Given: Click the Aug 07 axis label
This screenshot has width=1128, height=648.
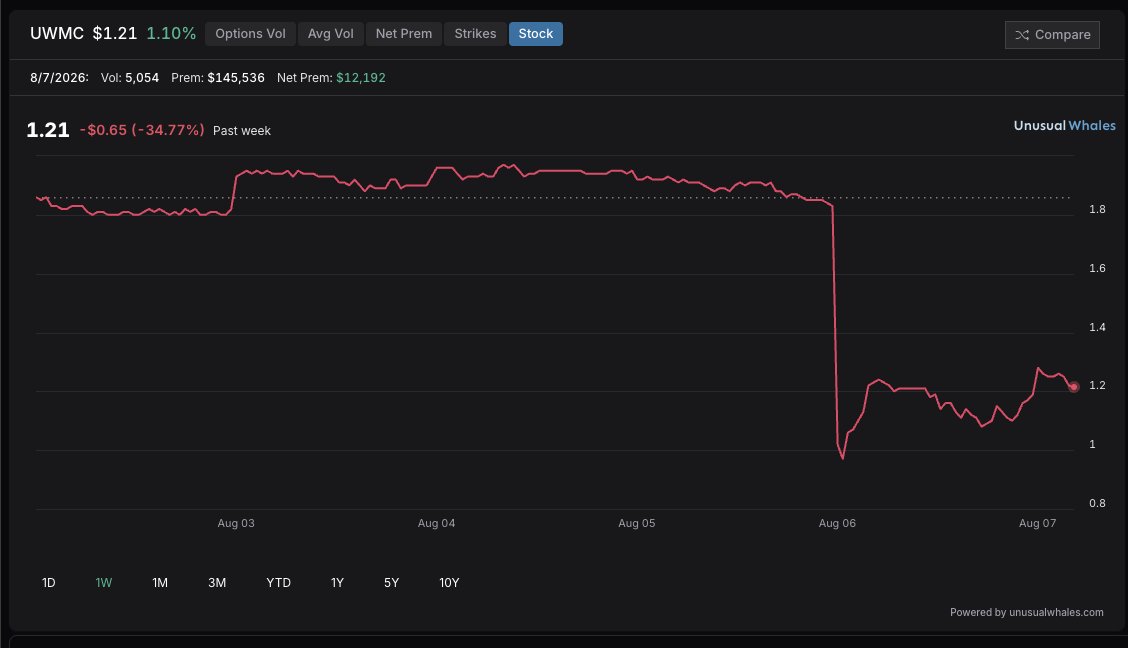Looking at the screenshot, I should [1037, 524].
